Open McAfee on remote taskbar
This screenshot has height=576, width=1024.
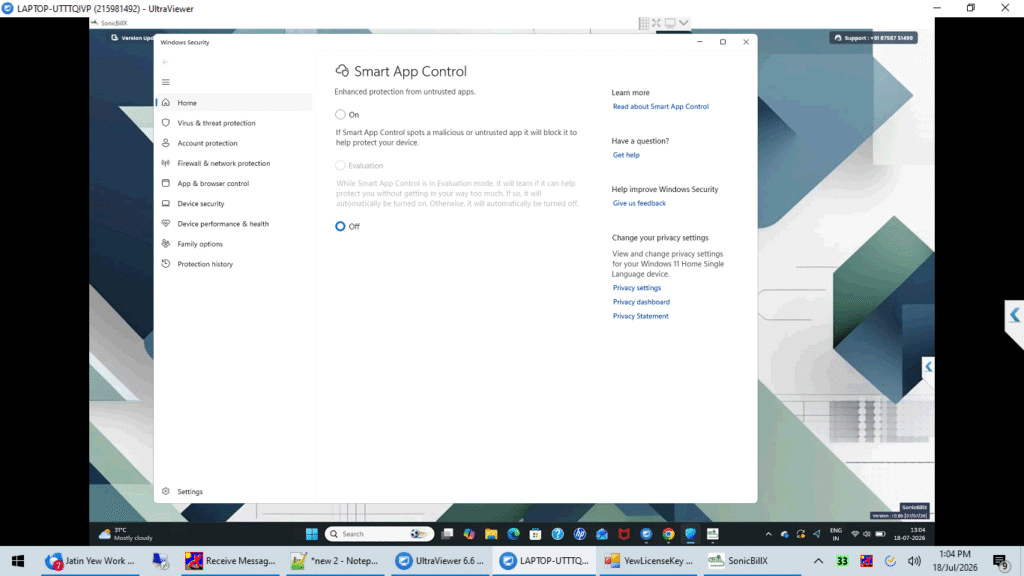[x=624, y=534]
